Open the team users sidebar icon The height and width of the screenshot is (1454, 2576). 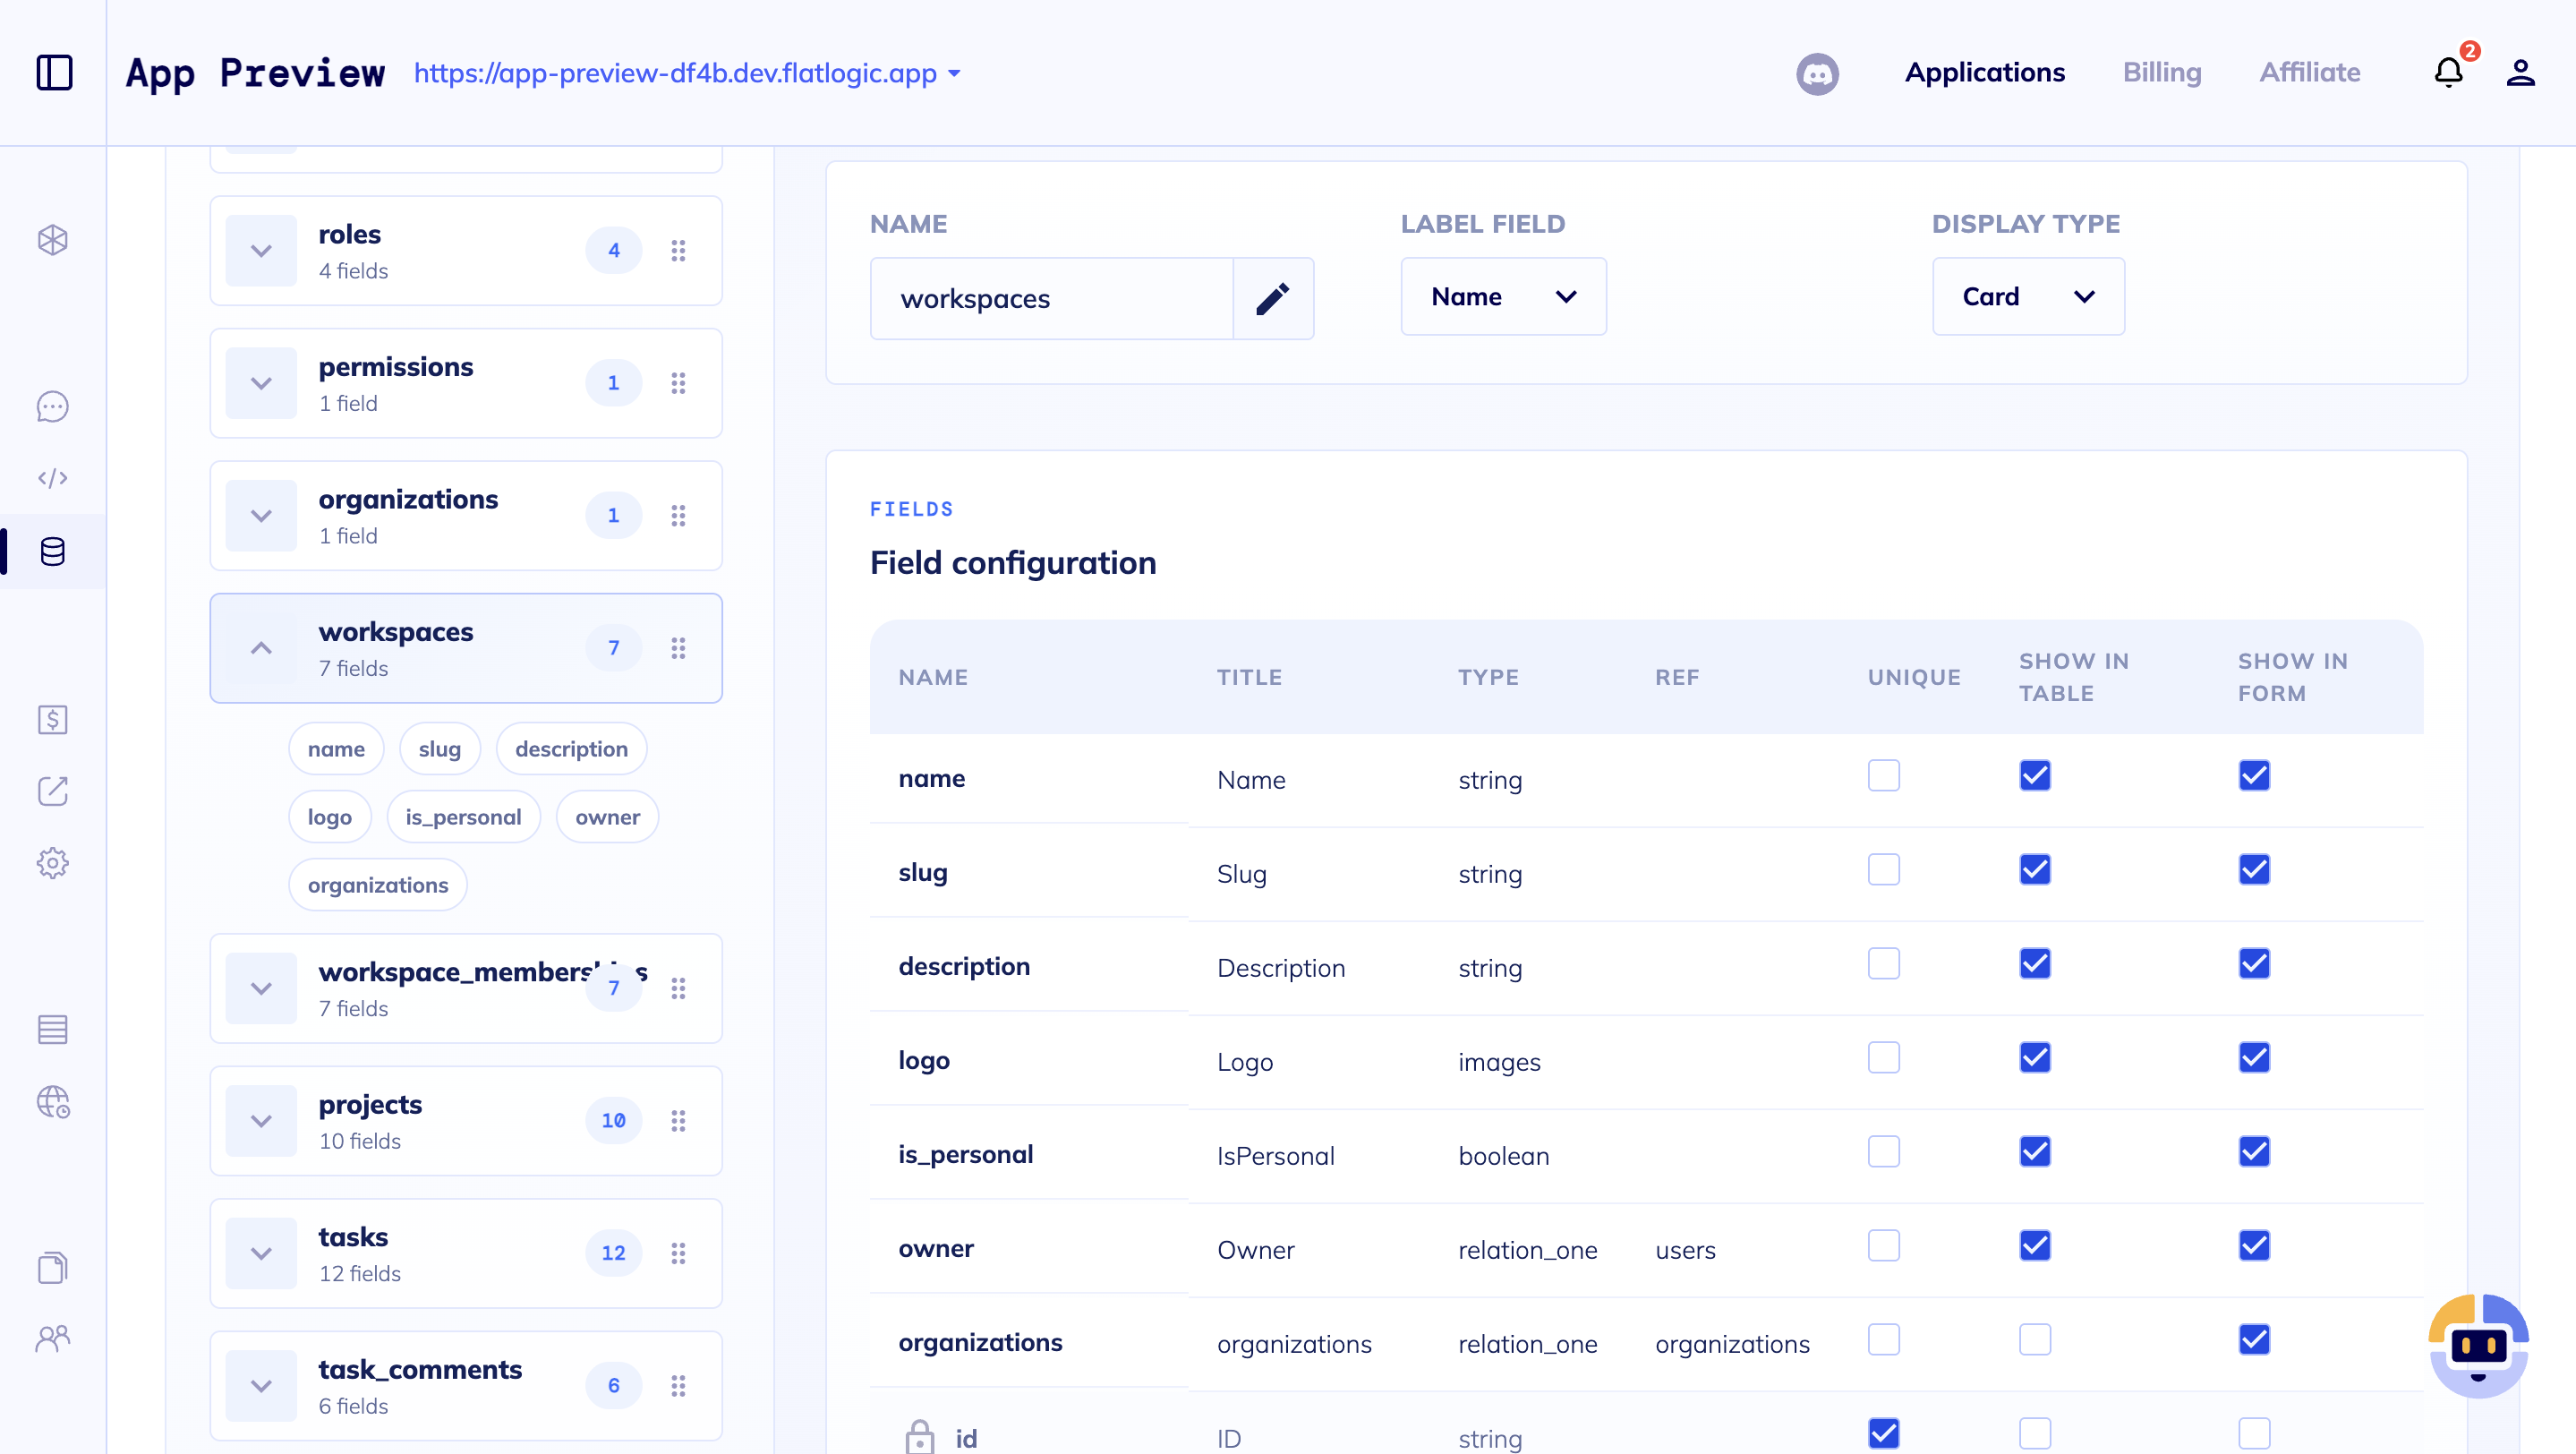(53, 1338)
